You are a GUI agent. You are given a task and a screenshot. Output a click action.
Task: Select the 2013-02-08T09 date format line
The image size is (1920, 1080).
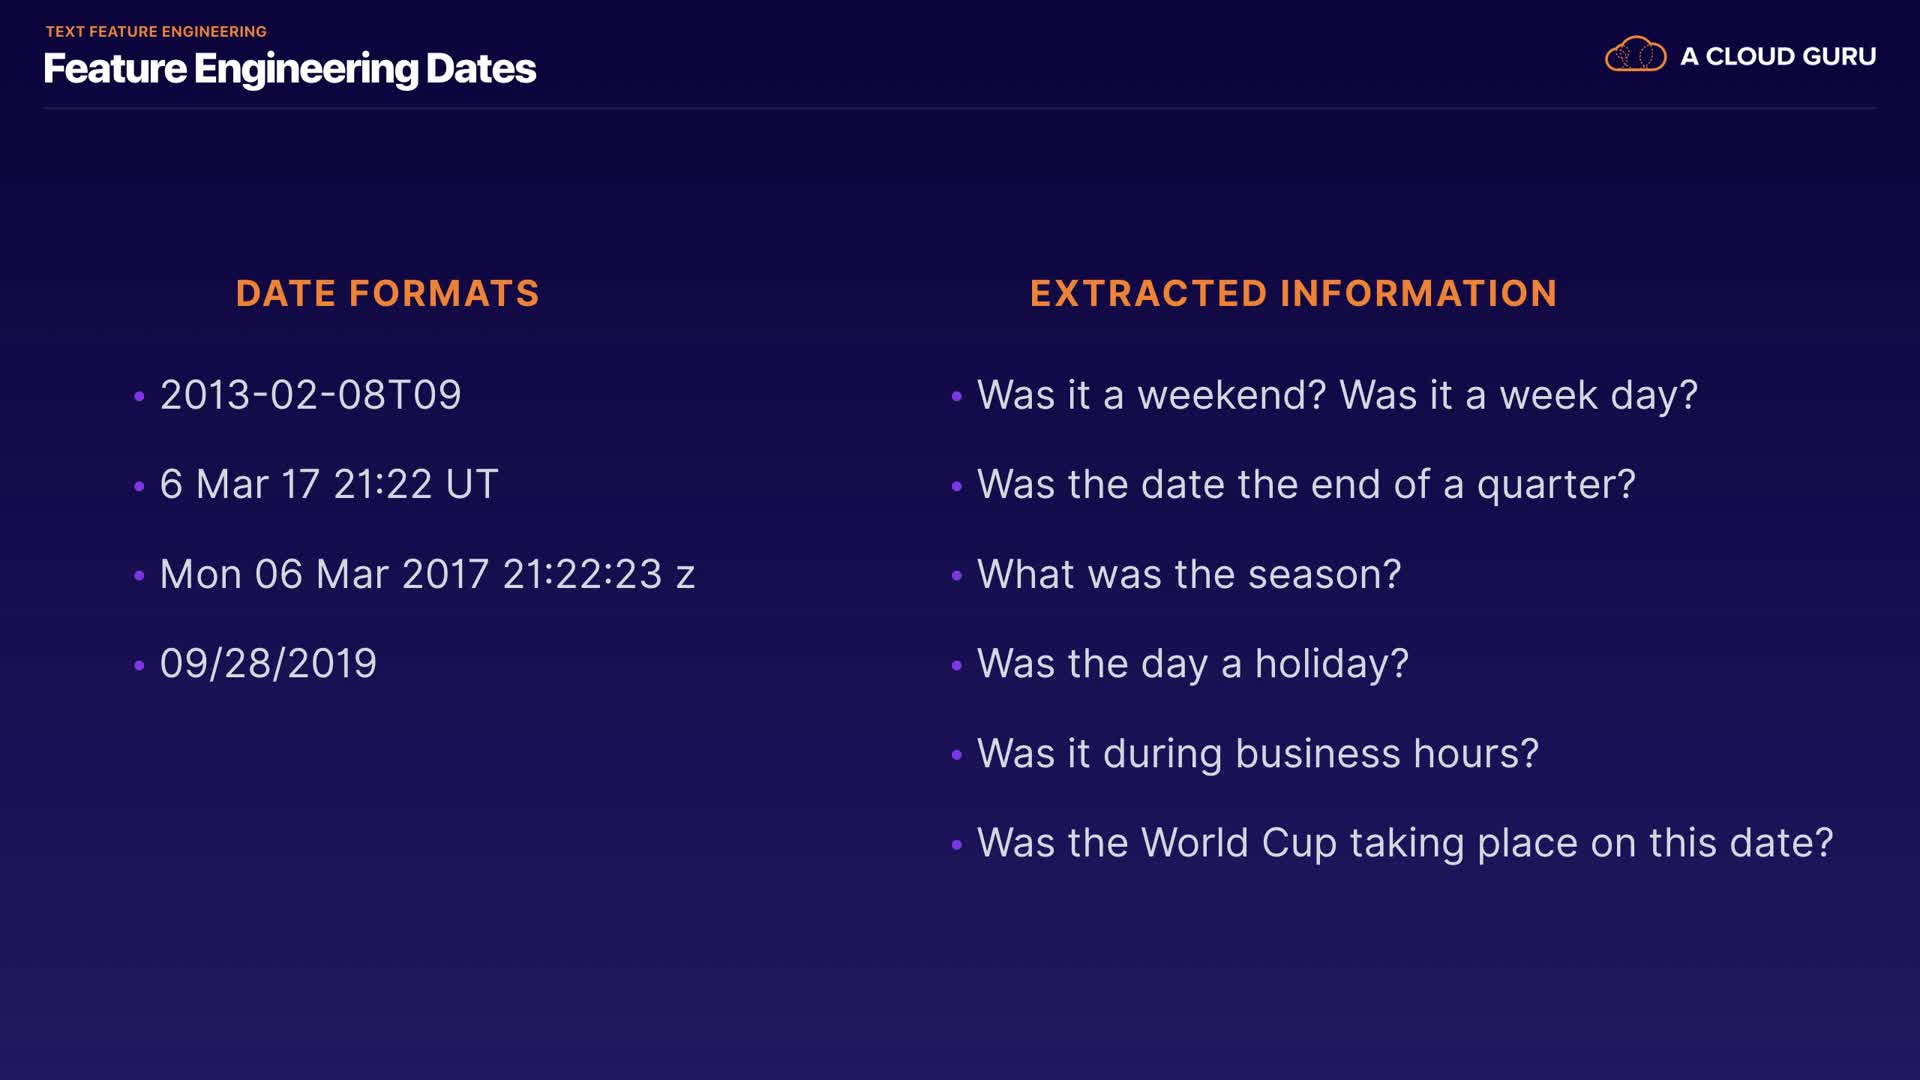coord(310,395)
